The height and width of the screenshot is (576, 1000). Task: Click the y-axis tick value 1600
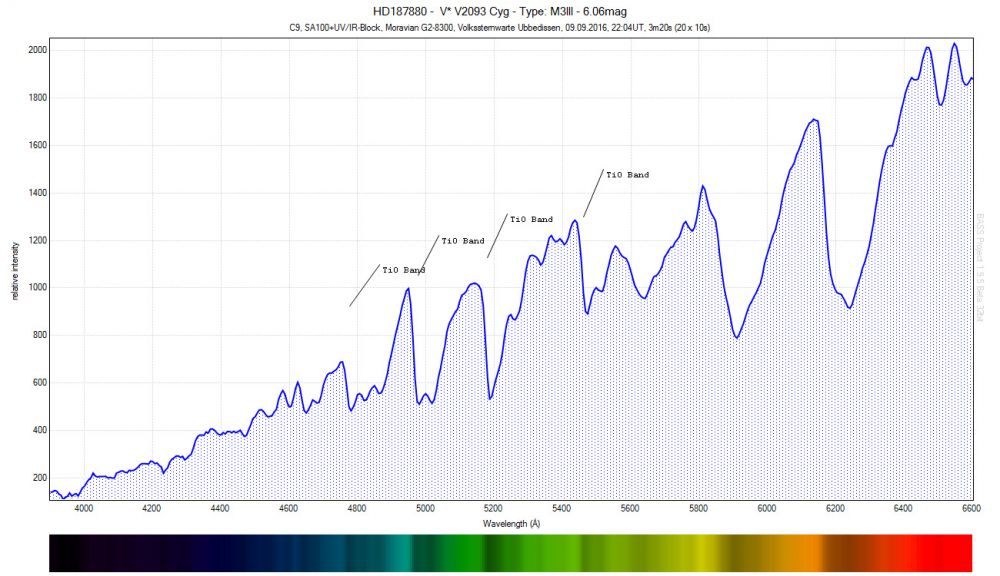pos(37,145)
